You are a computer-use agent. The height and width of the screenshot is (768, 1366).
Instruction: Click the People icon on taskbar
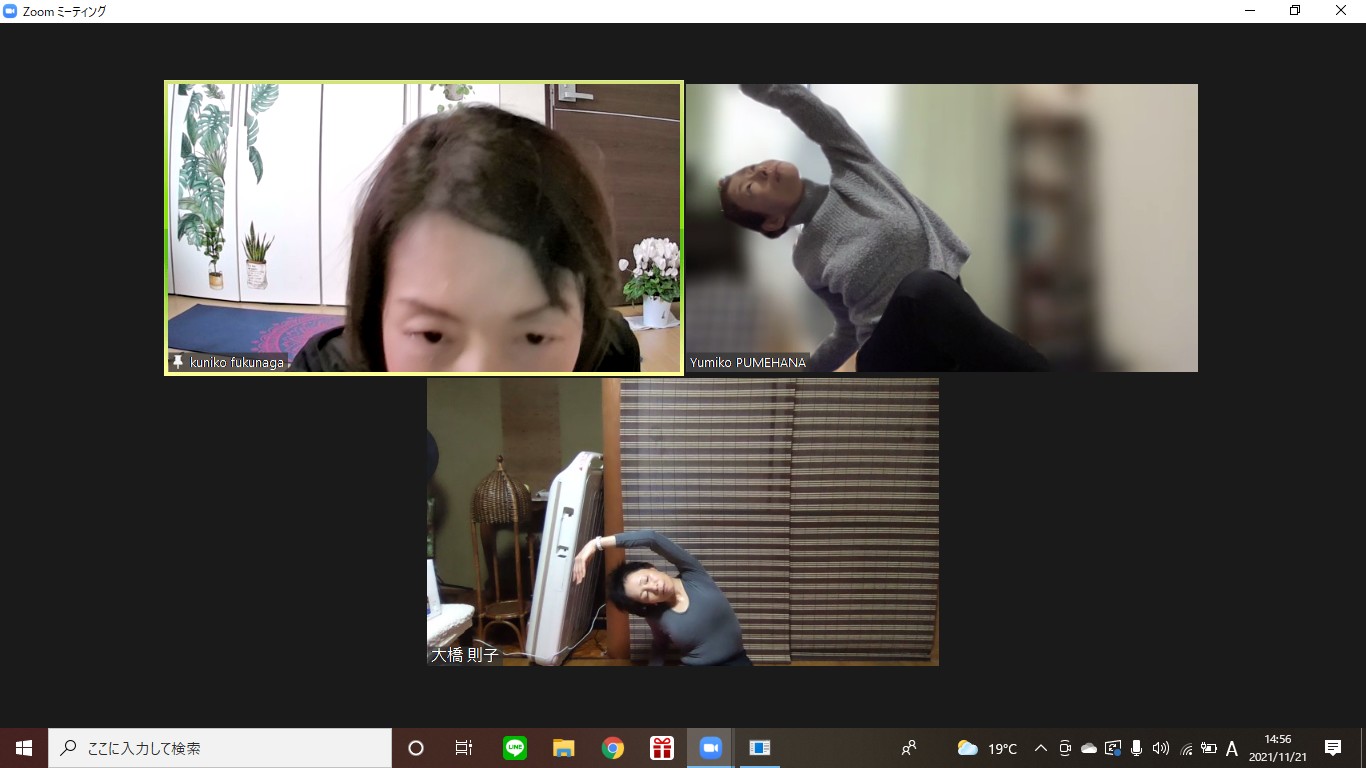pos(909,748)
